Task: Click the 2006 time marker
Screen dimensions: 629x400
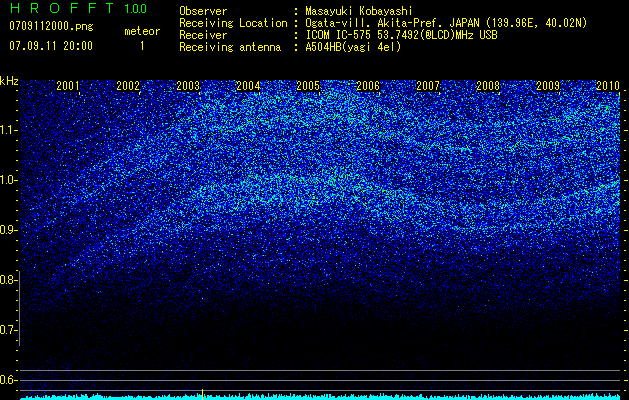Action: coord(368,86)
